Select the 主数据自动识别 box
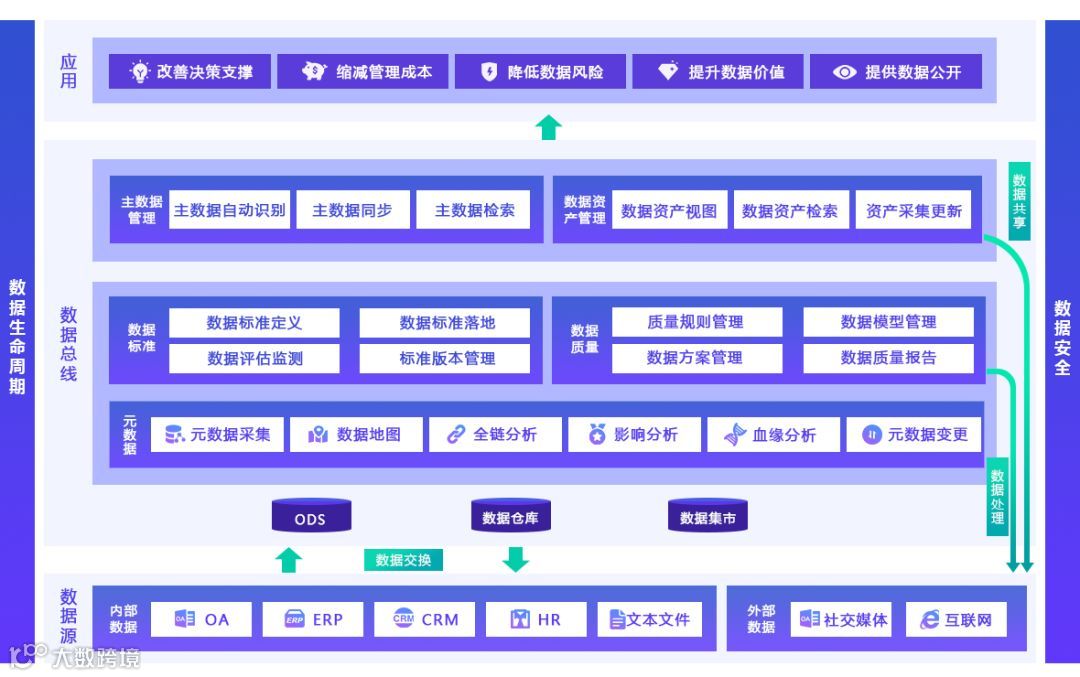This screenshot has width=1080, height=677. (x=229, y=210)
